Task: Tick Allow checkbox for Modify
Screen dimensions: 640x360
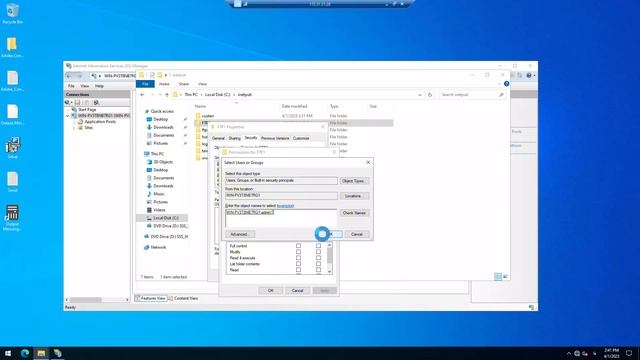Action: point(298,252)
